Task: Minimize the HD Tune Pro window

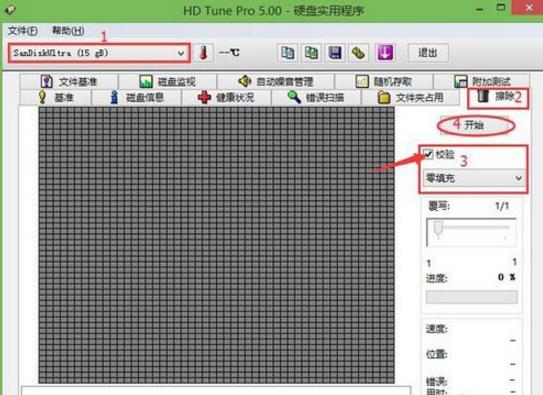Action: pos(480,9)
